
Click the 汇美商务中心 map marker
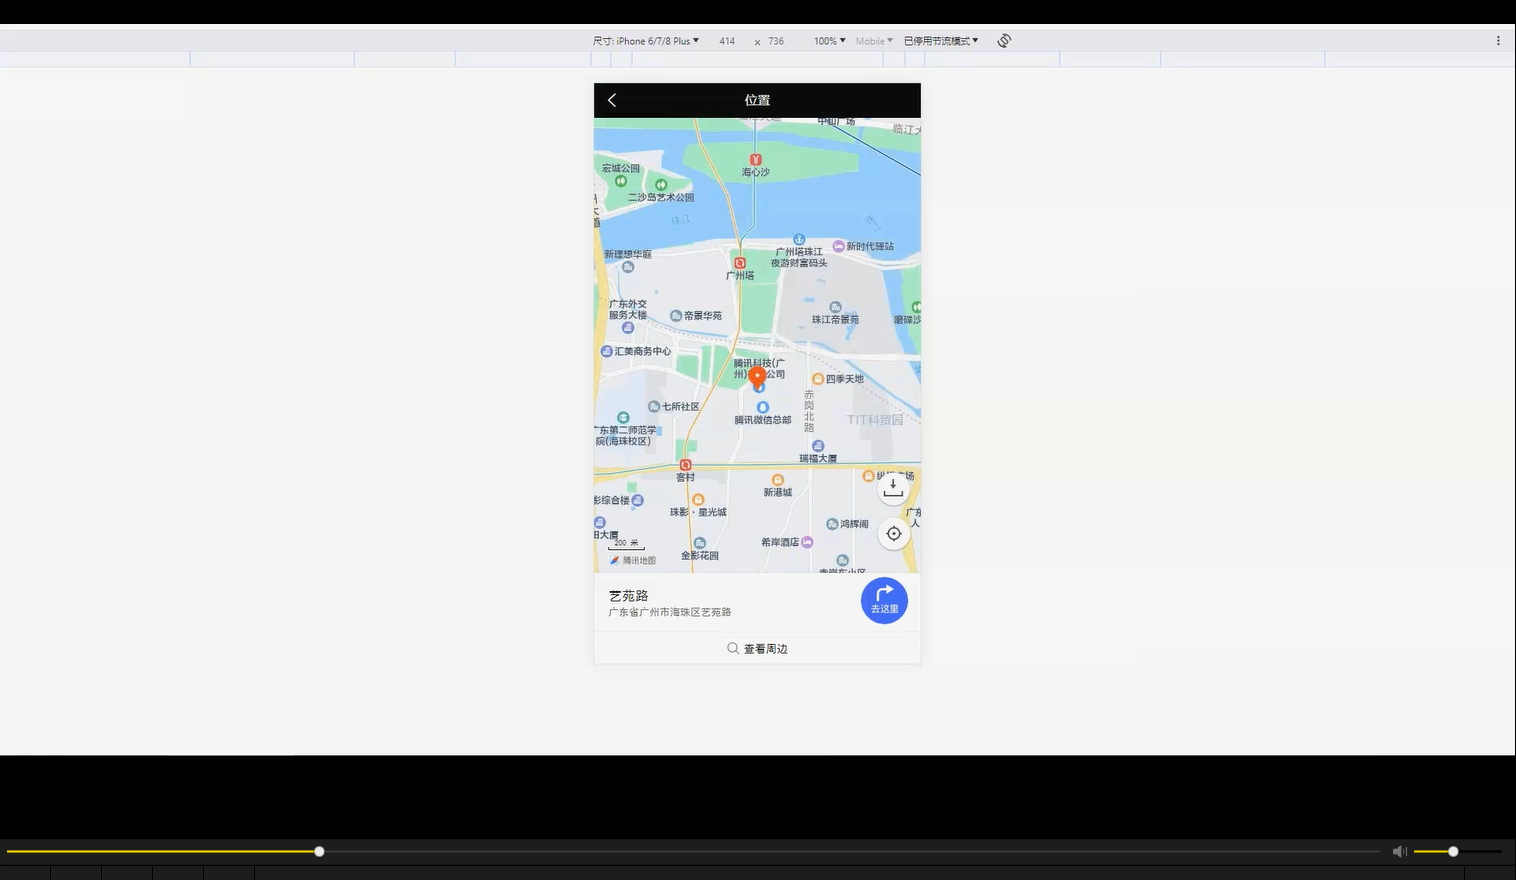(606, 351)
